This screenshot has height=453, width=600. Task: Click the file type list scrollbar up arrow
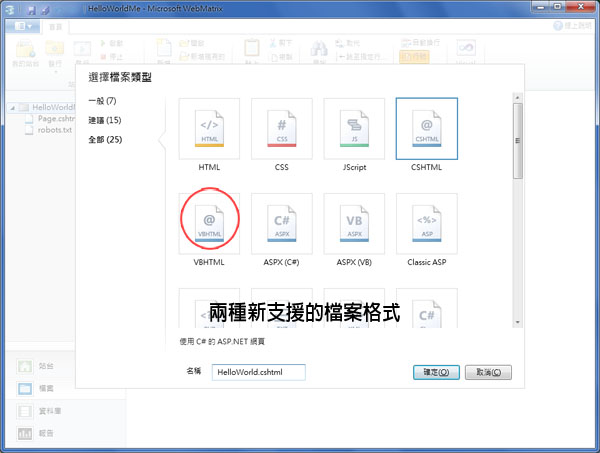pos(517,98)
